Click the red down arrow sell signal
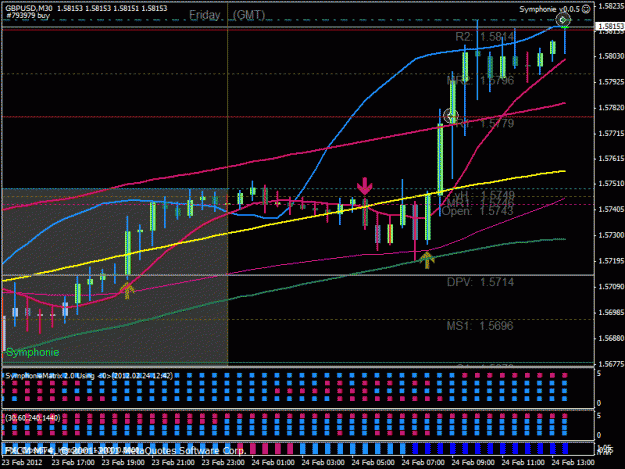 pyautogui.click(x=364, y=186)
